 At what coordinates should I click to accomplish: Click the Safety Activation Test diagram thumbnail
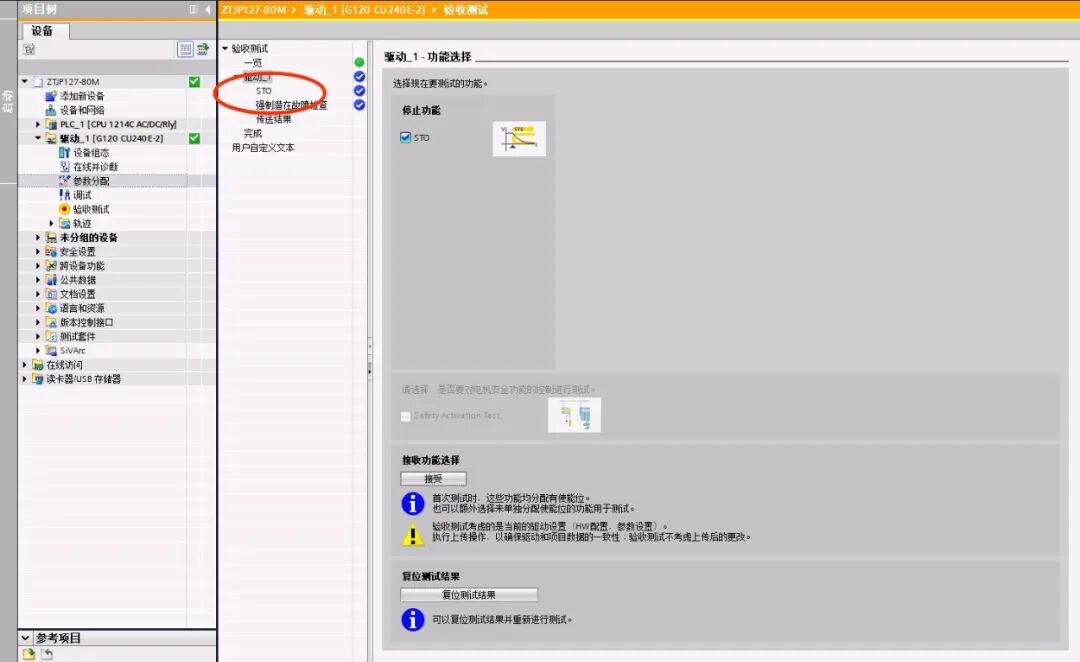574,415
